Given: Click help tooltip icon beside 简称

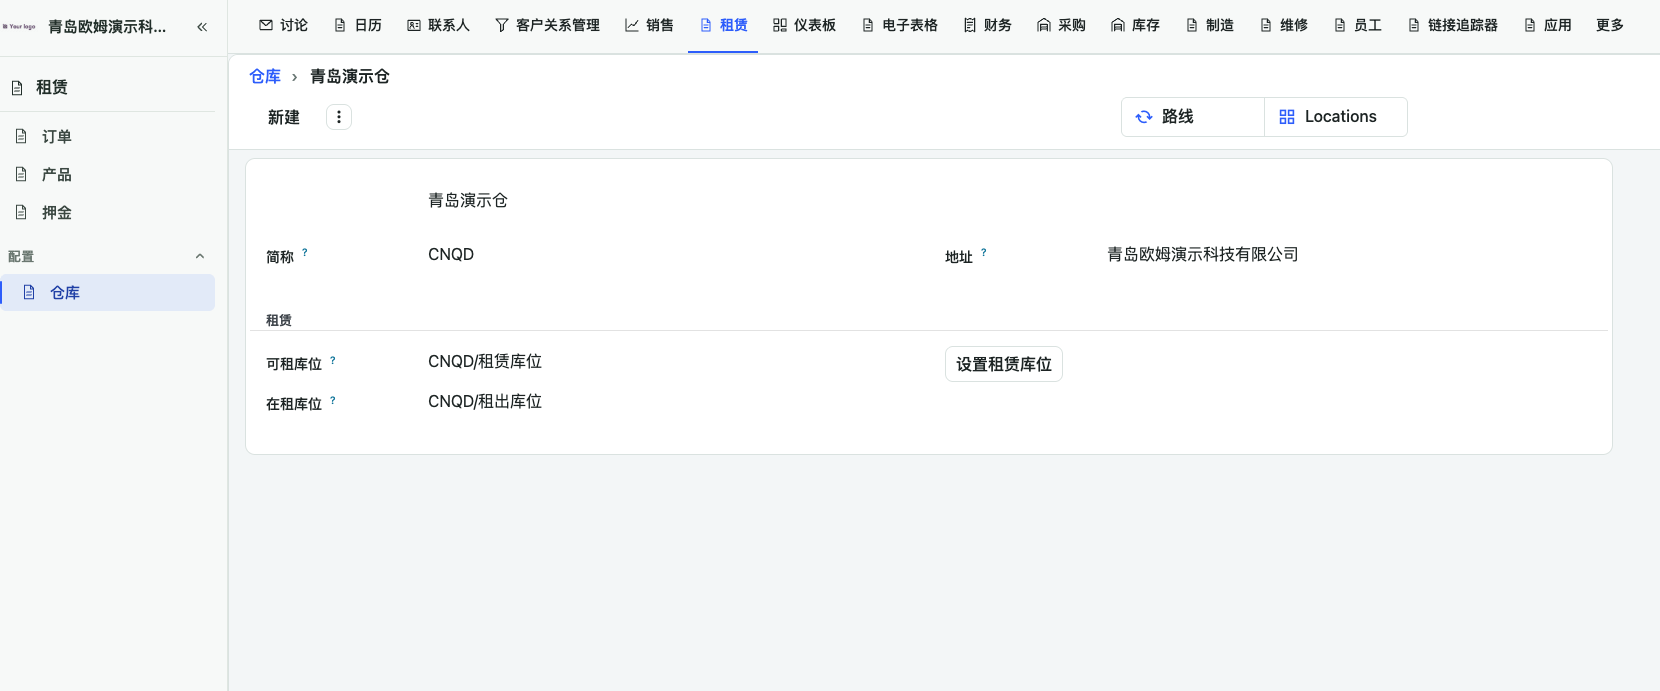Looking at the screenshot, I should (x=305, y=253).
